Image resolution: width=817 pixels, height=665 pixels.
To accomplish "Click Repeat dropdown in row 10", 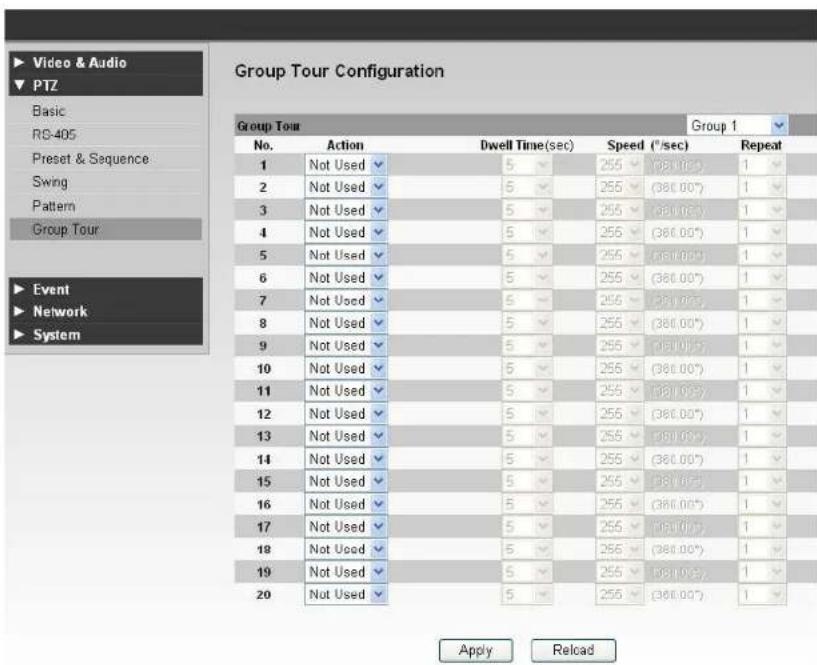I will pos(762,368).
